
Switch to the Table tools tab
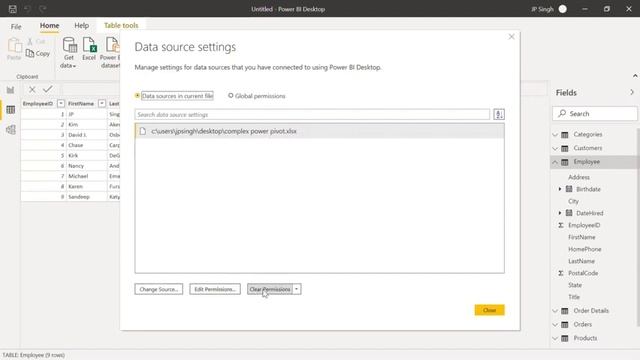click(121, 25)
